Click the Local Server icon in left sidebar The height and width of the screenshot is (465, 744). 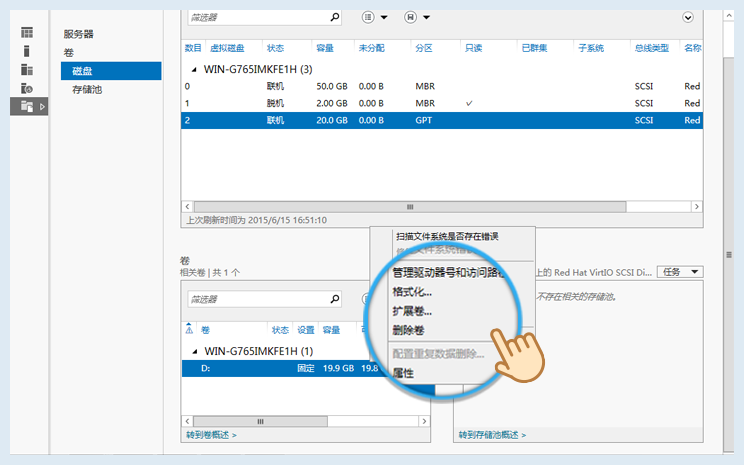point(26,51)
